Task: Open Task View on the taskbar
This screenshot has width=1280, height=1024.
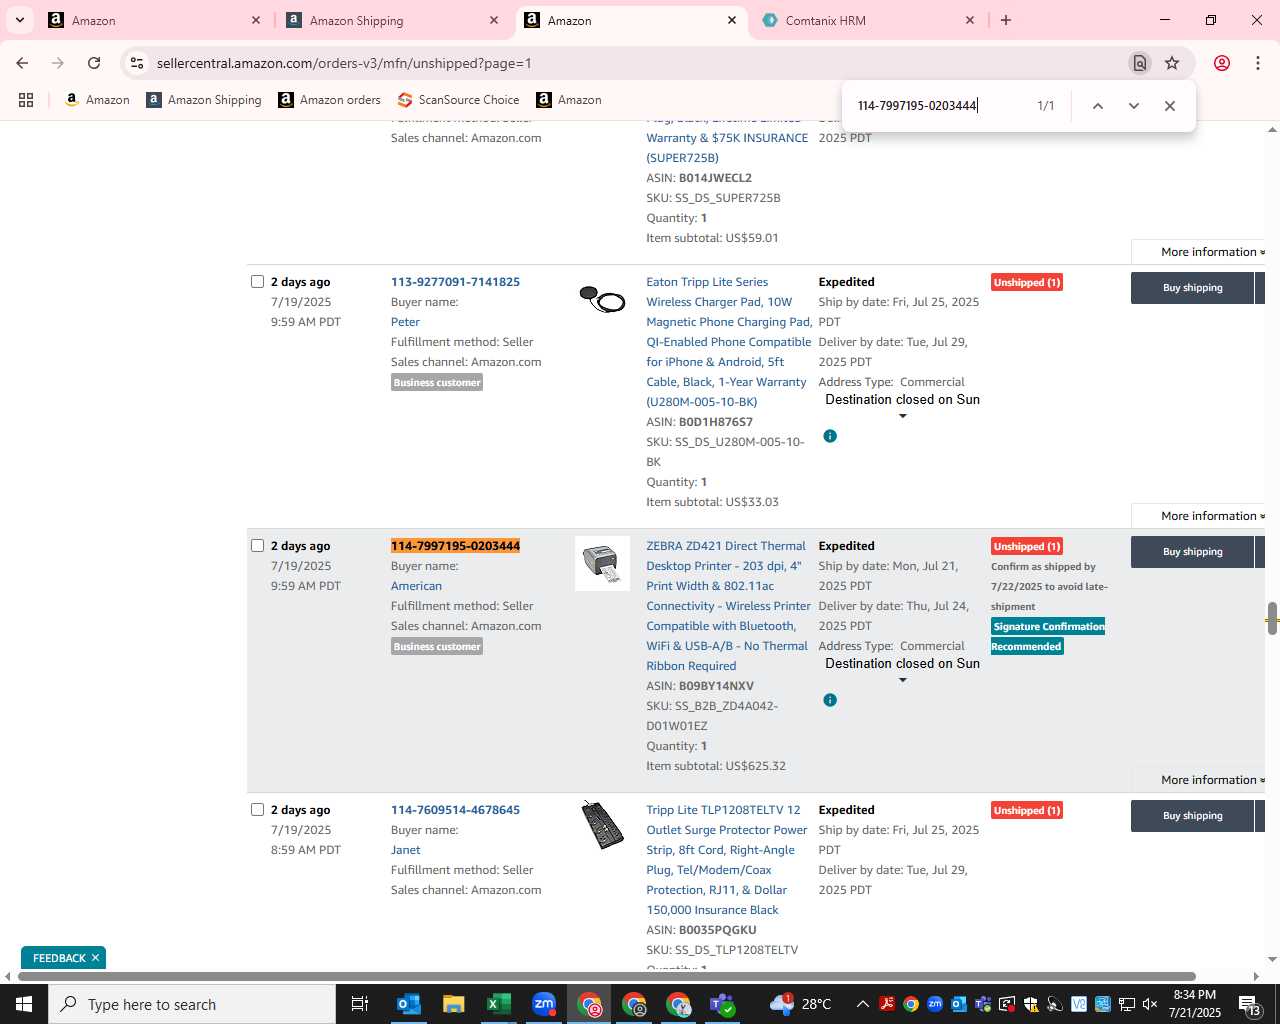Action: pos(360,1004)
